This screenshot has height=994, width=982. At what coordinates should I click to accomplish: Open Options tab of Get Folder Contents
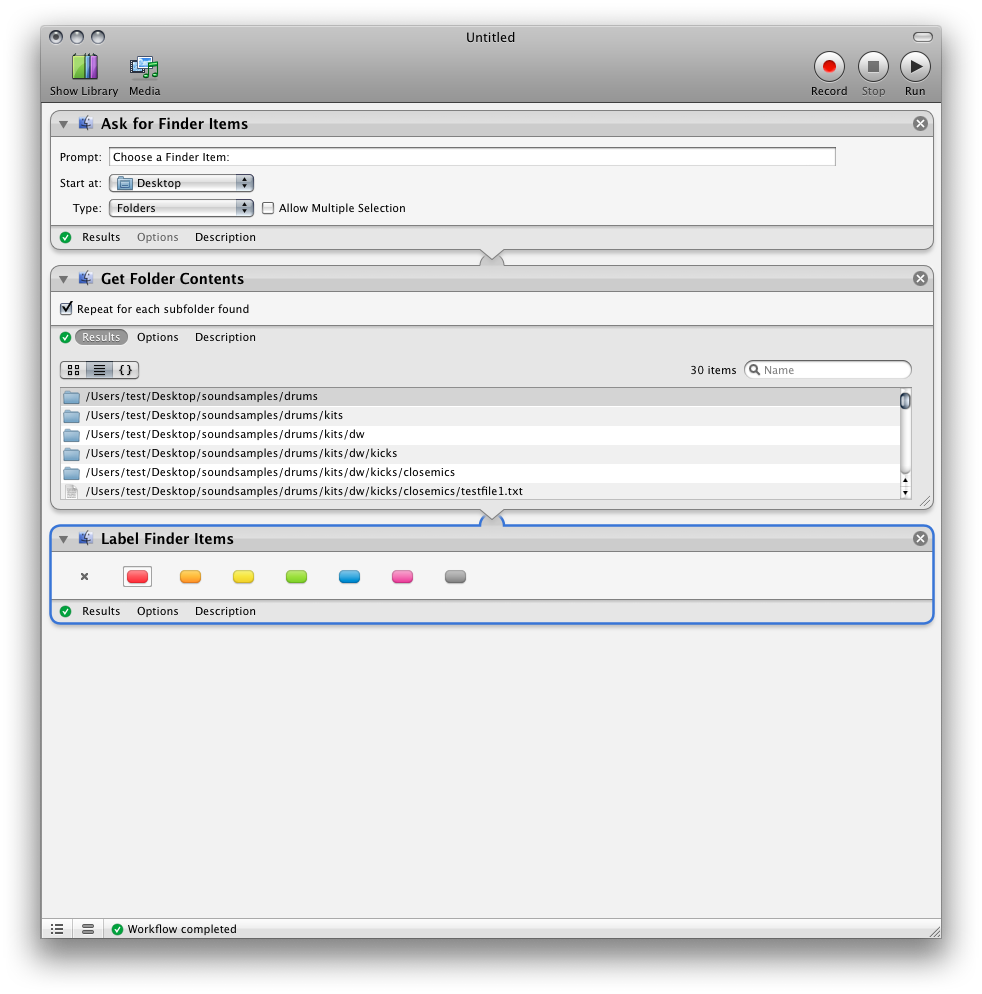point(157,337)
